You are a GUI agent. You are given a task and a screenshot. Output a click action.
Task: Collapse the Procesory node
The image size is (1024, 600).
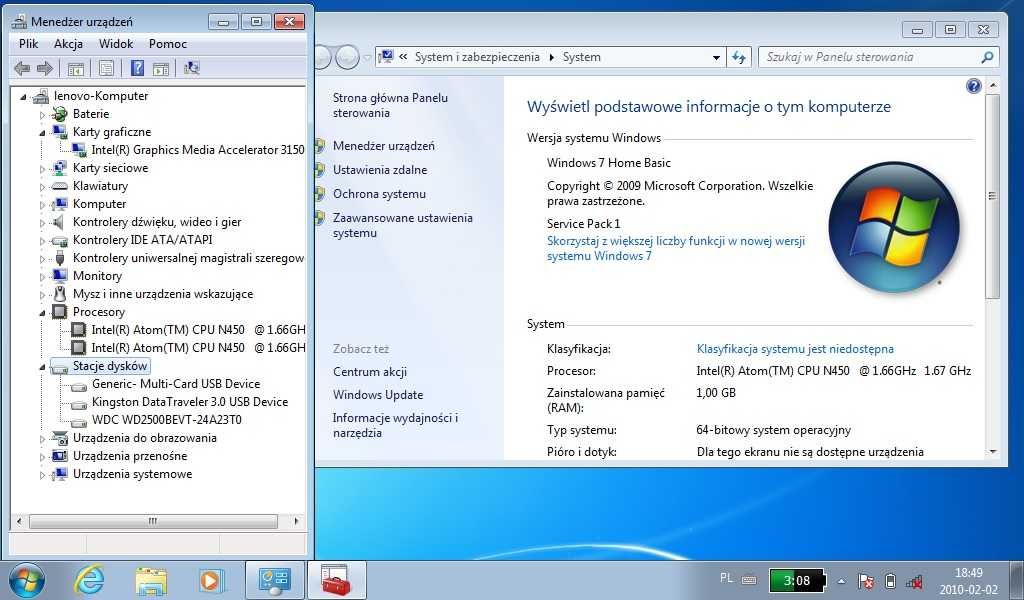[42, 313]
